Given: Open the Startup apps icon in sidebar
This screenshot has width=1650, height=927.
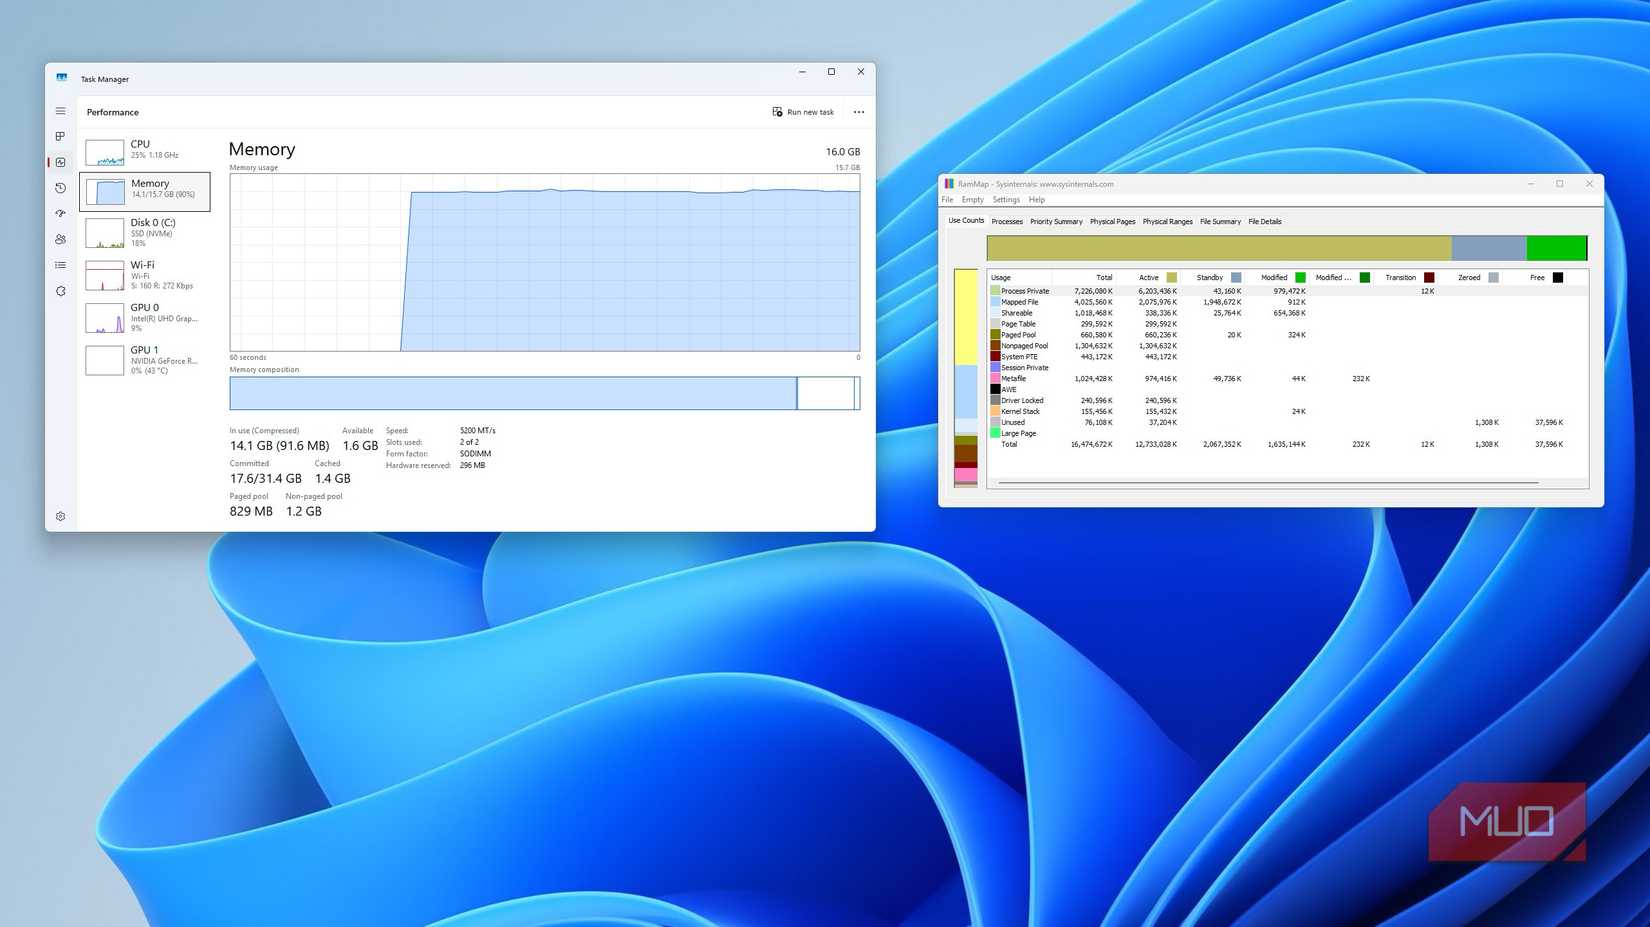Looking at the screenshot, I should [x=60, y=213].
